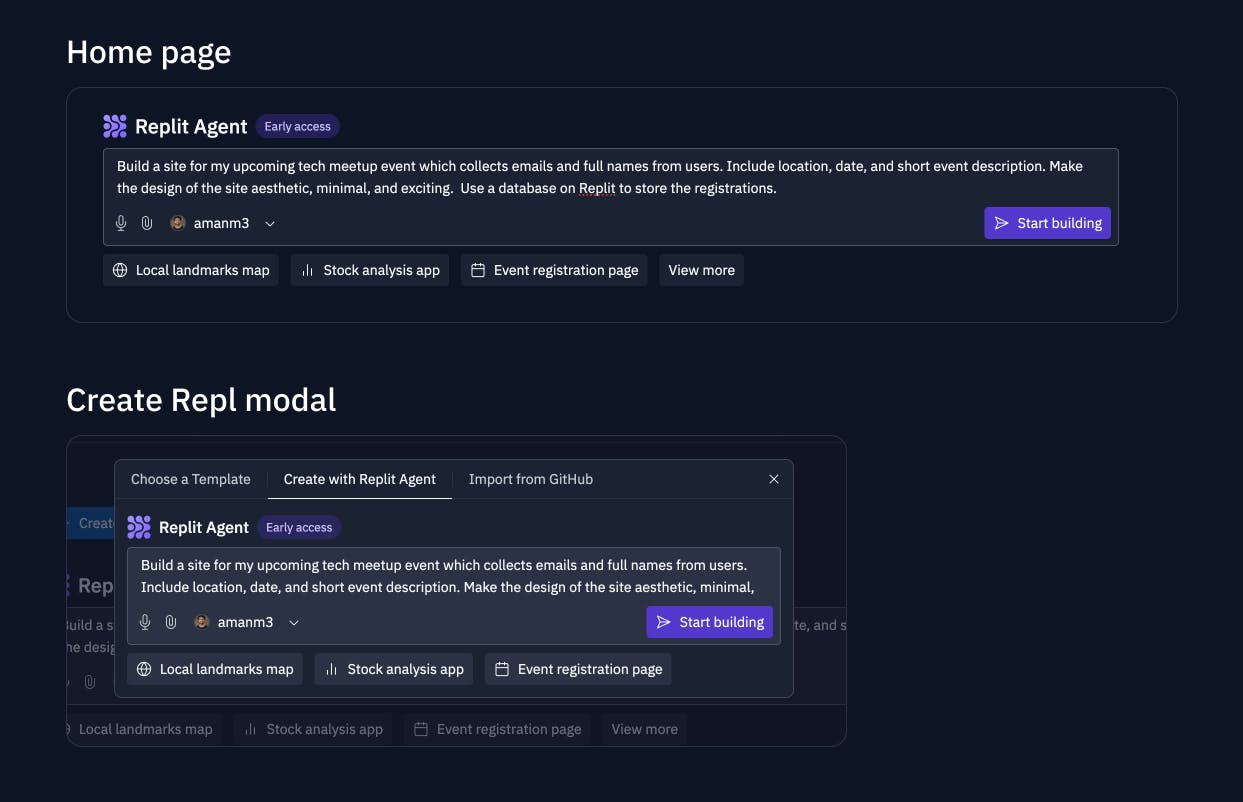This screenshot has height=802, width=1243.
Task: Pick Stock analysis app suggestion in the modal
Action: click(394, 669)
